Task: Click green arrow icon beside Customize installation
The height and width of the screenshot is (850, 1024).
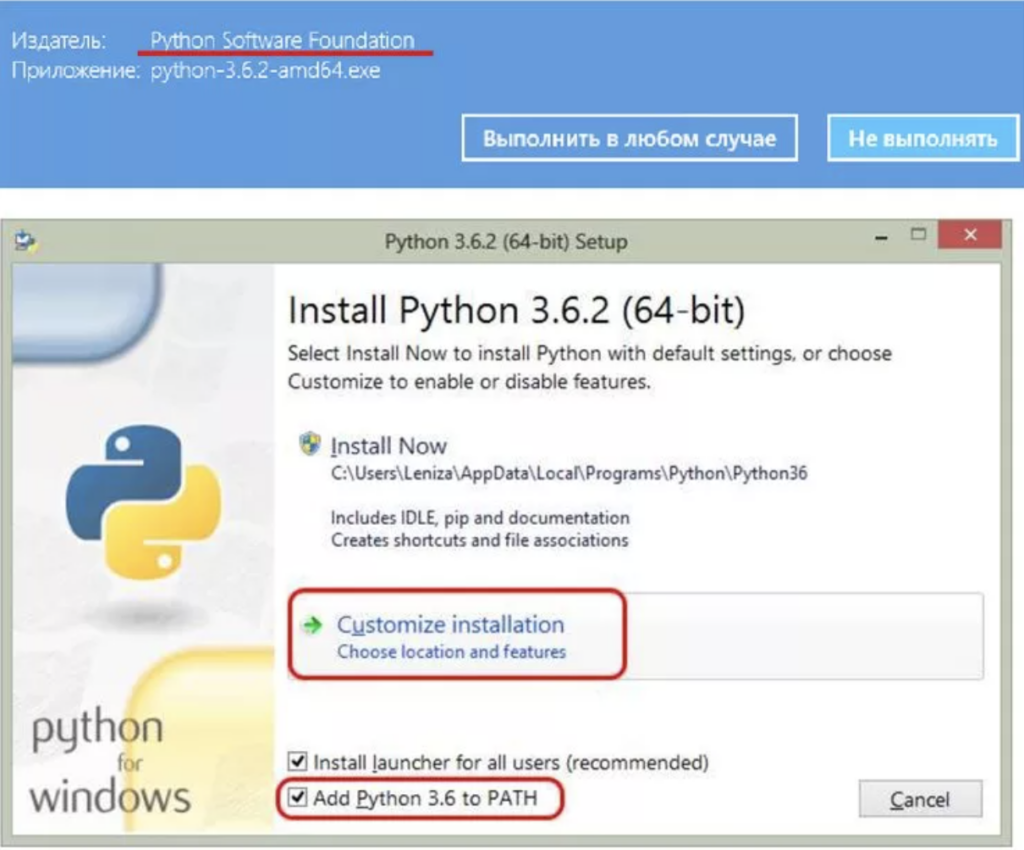Action: 313,625
